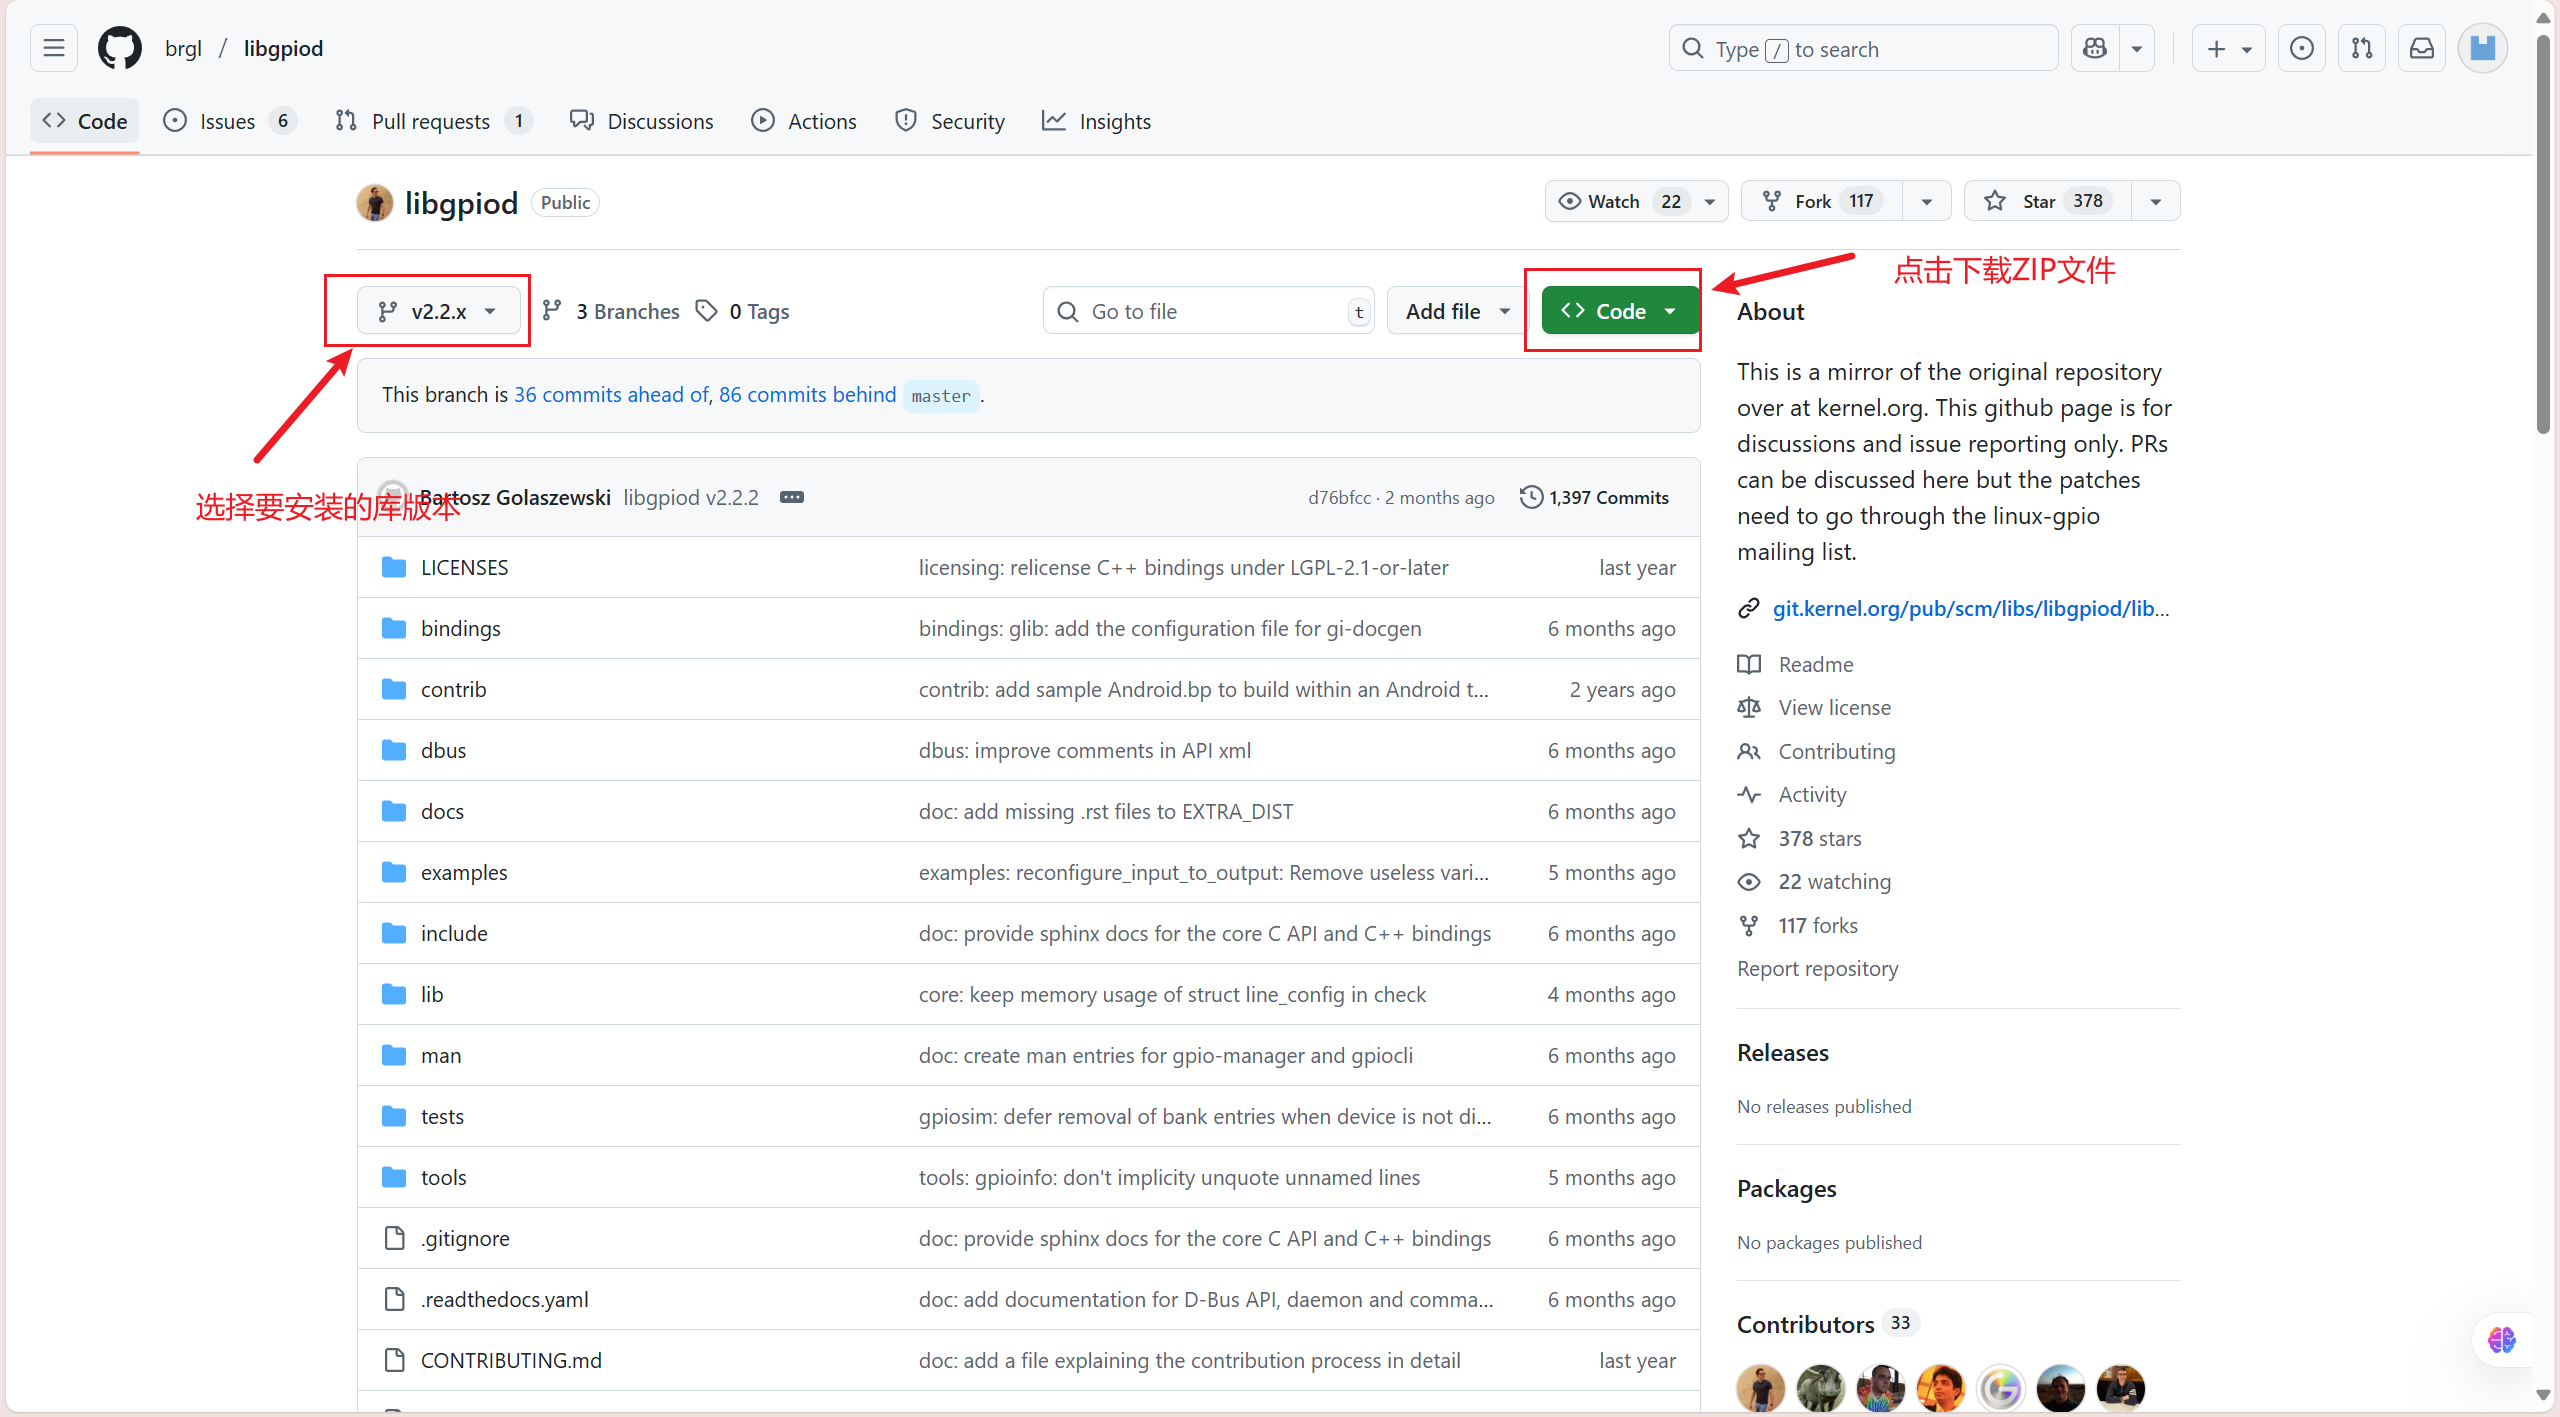Open the Contributing guidelines link
The width and height of the screenshot is (2560, 1417).
1816,751
